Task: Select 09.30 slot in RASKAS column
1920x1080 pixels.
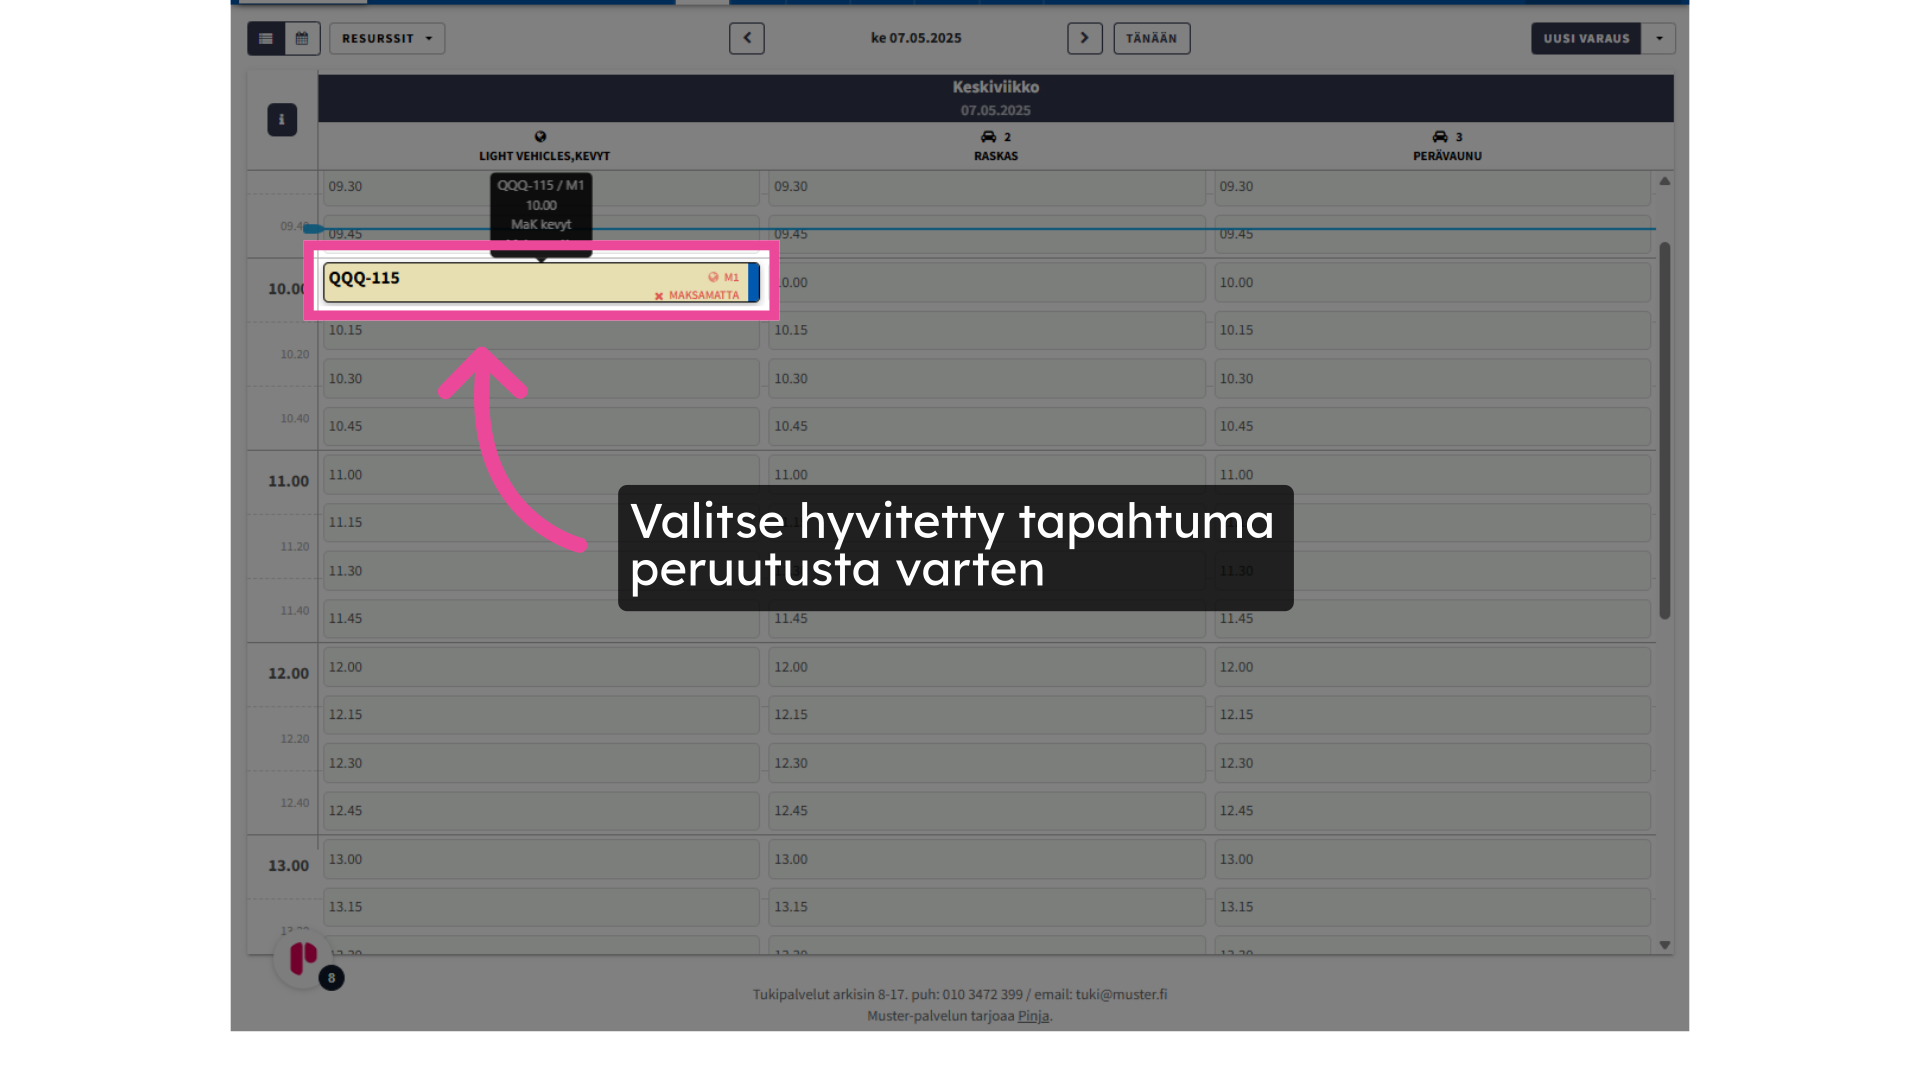Action: 987,187
